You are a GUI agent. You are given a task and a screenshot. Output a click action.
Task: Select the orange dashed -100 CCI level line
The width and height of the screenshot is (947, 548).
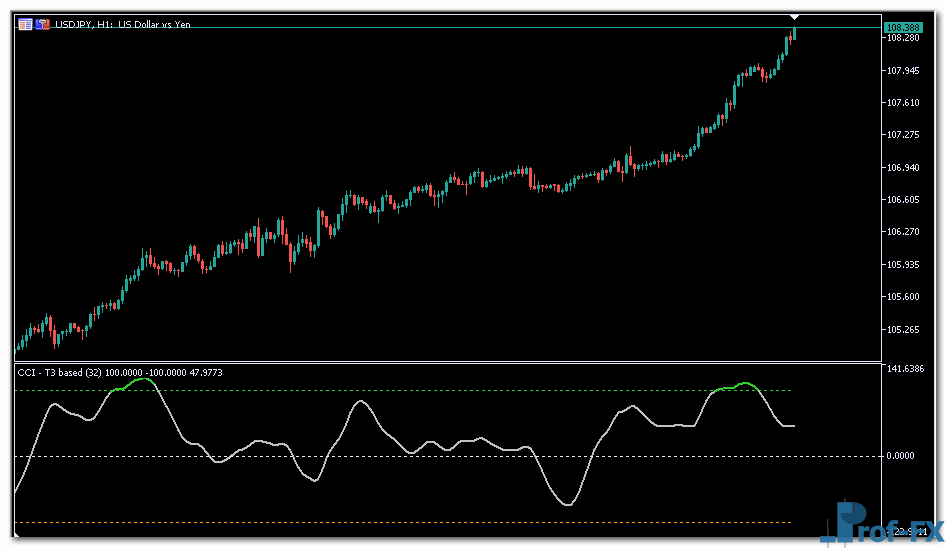point(400,523)
